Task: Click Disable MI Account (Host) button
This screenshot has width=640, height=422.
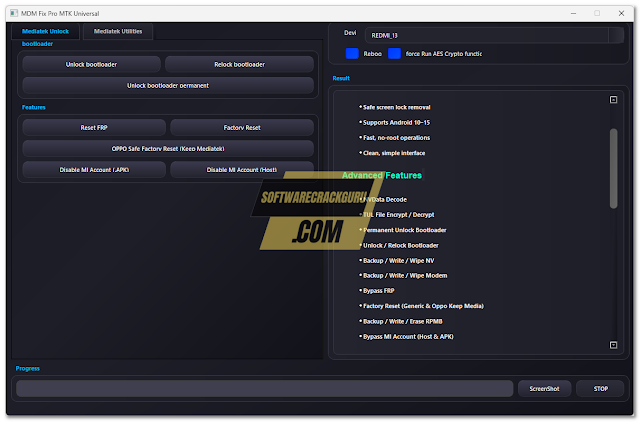Action: (x=241, y=169)
